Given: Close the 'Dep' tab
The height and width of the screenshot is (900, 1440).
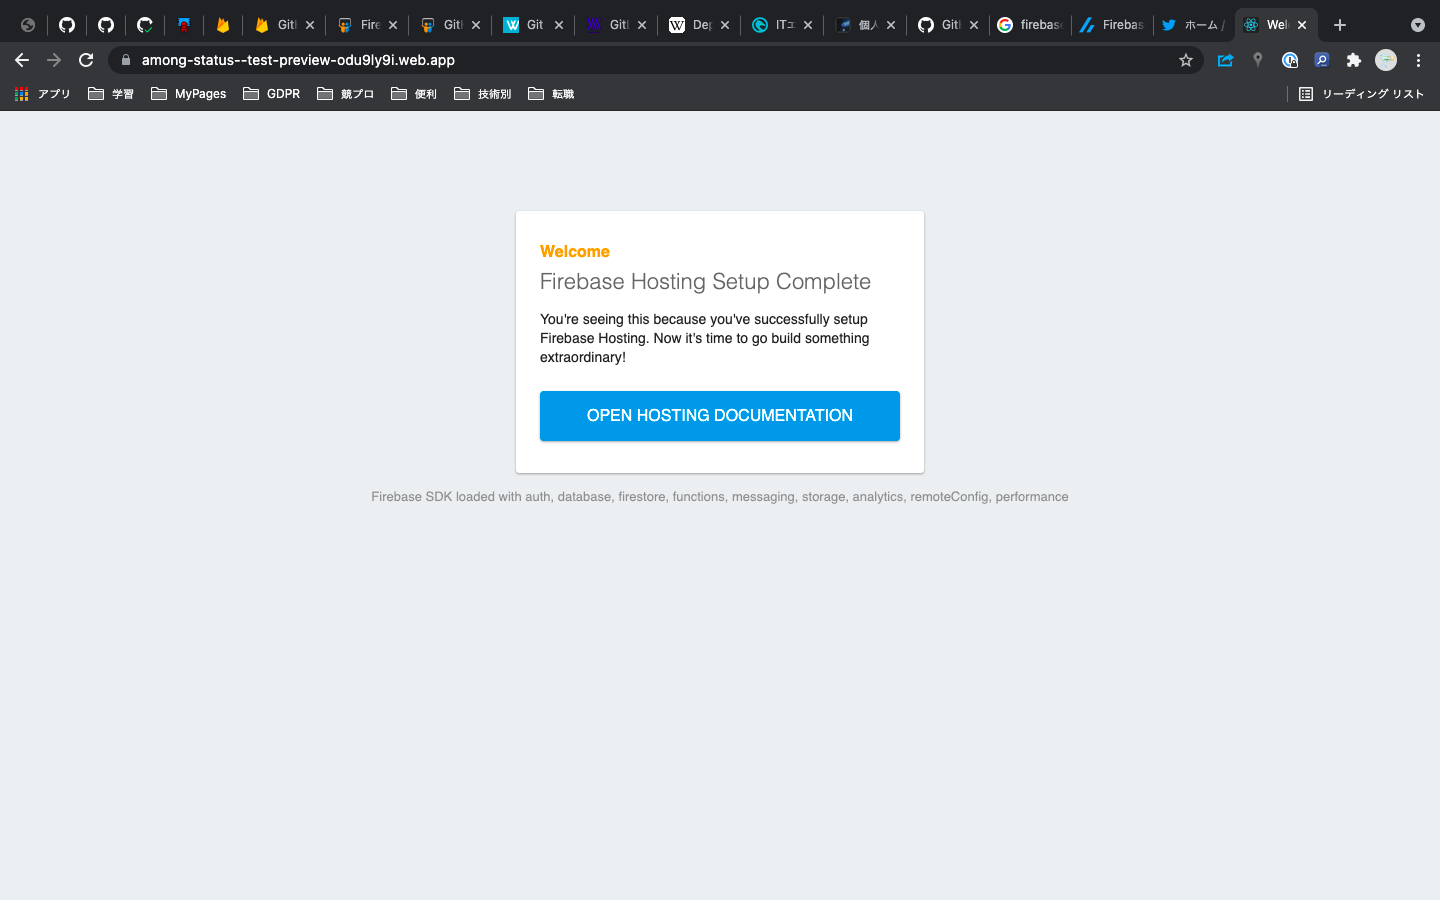Looking at the screenshot, I should point(725,25).
